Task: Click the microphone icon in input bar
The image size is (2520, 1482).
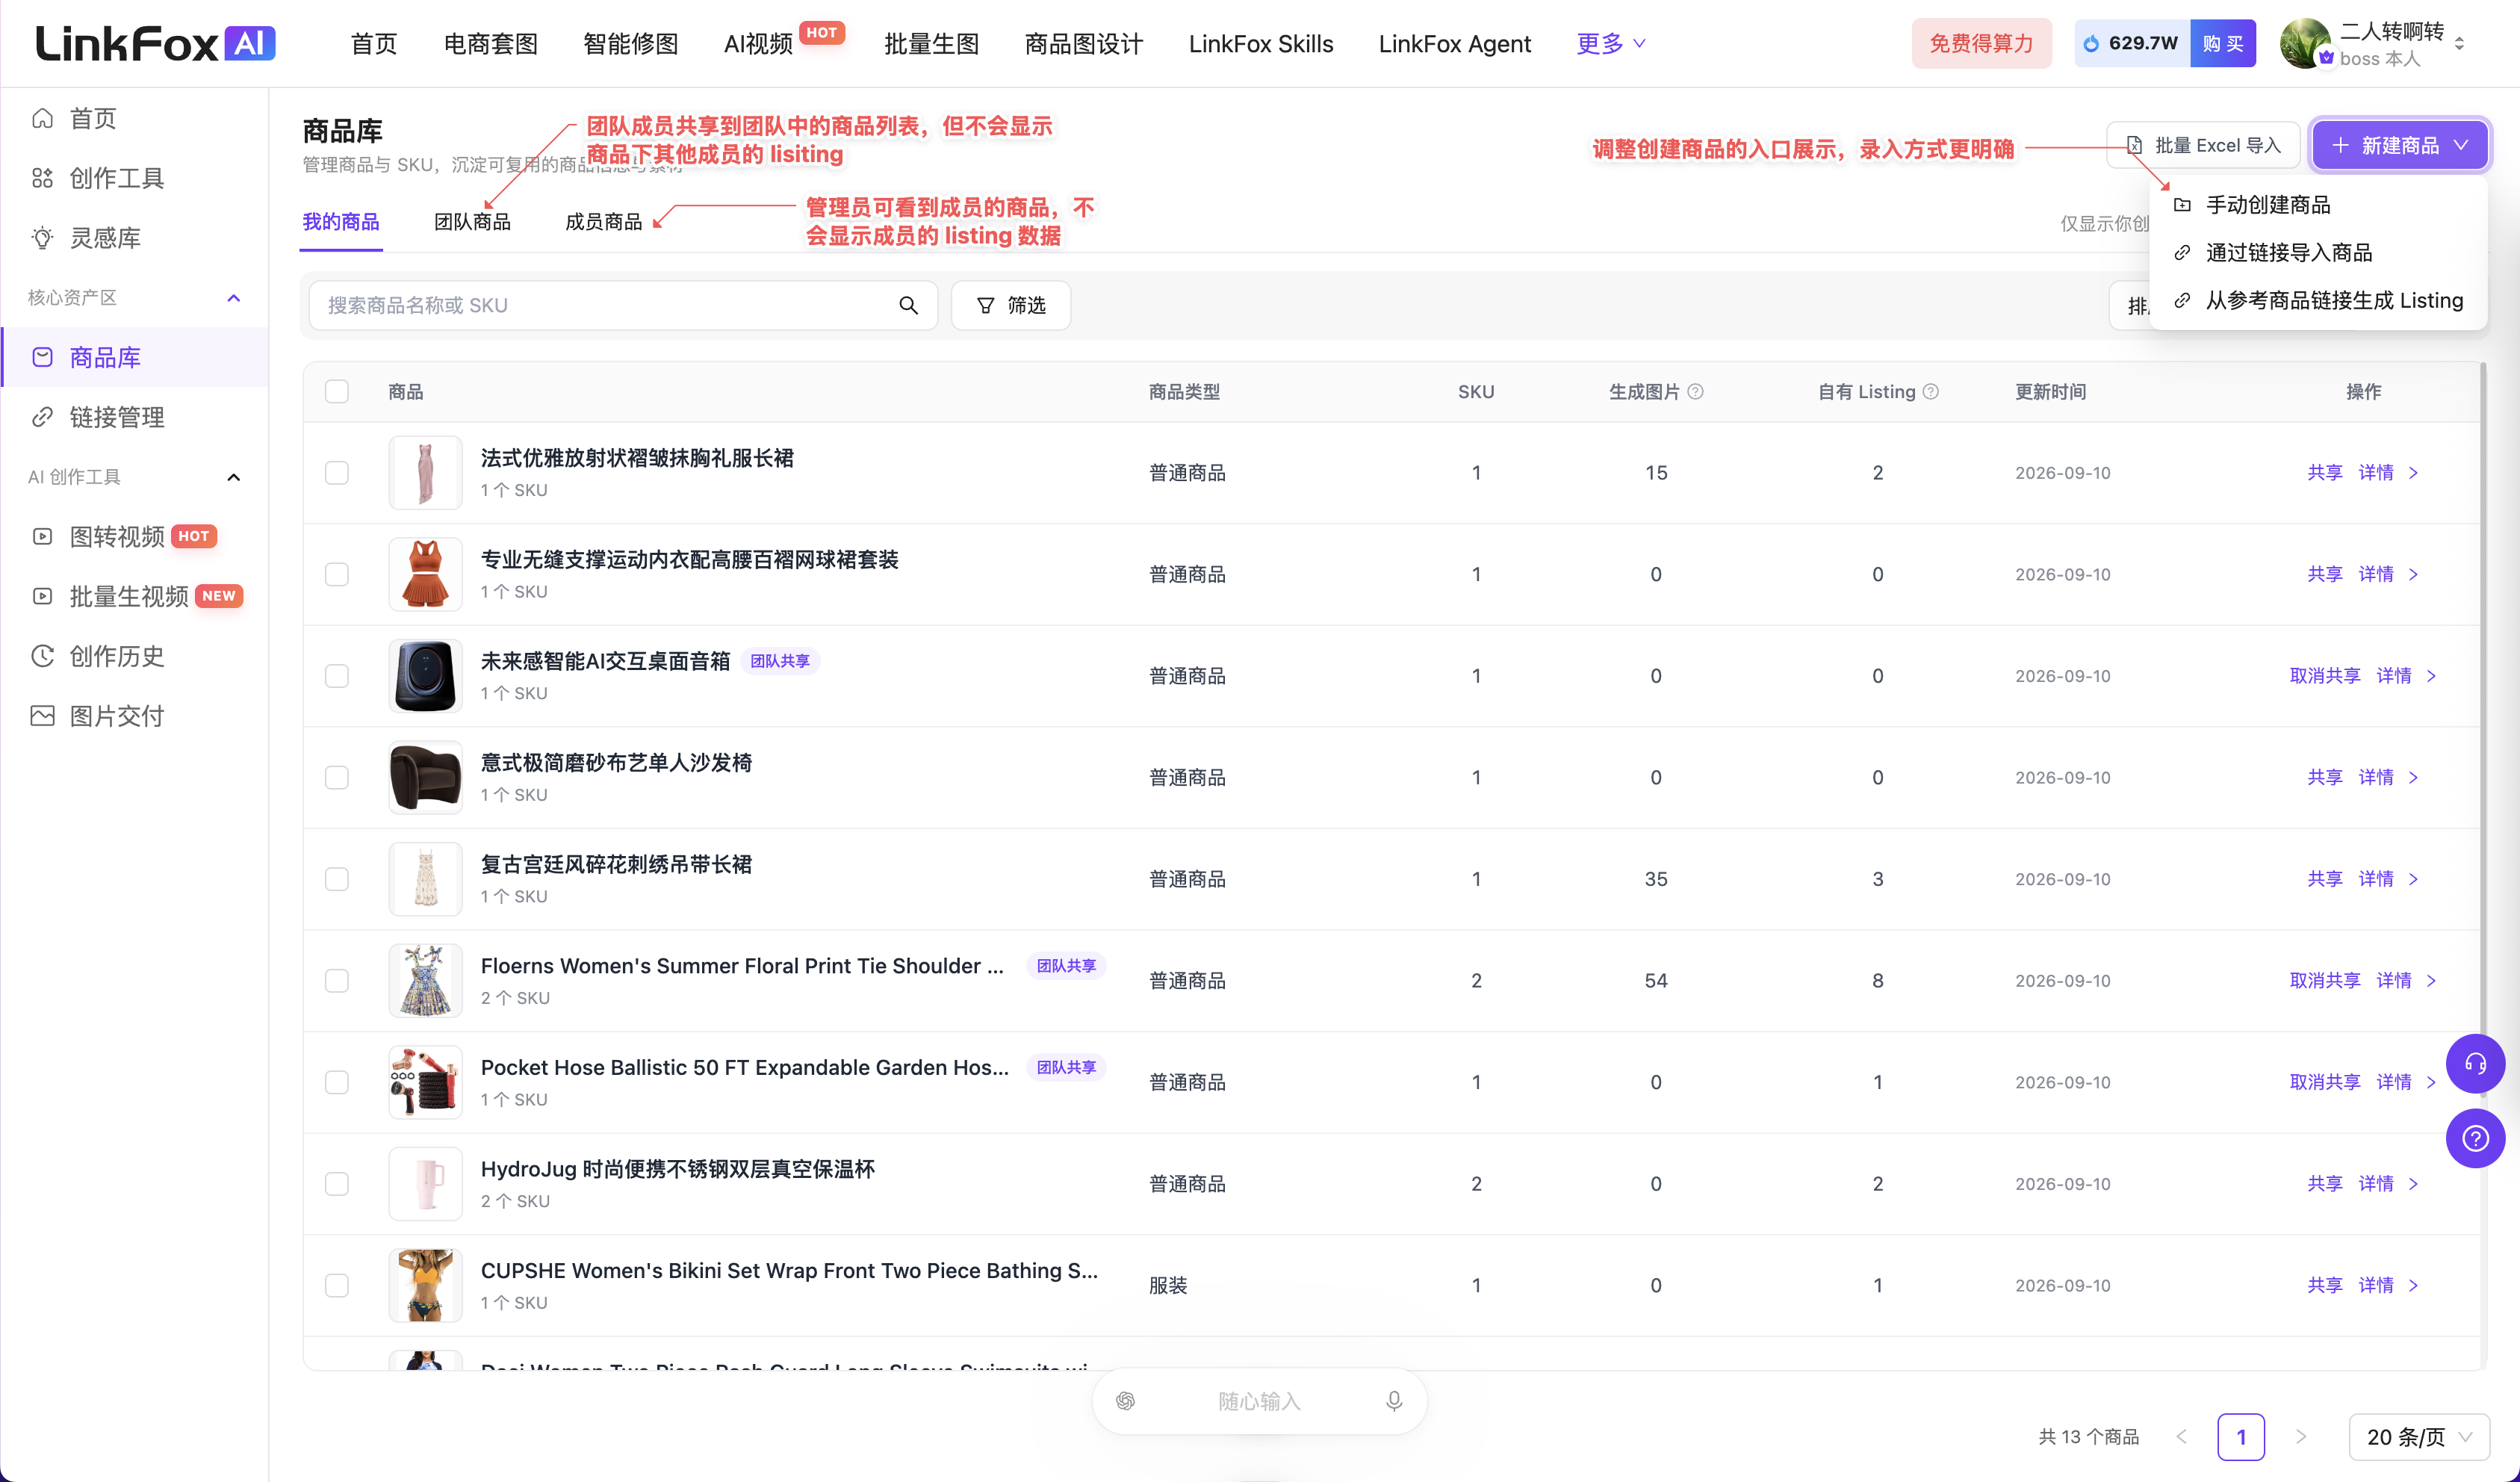Action: tap(1394, 1401)
